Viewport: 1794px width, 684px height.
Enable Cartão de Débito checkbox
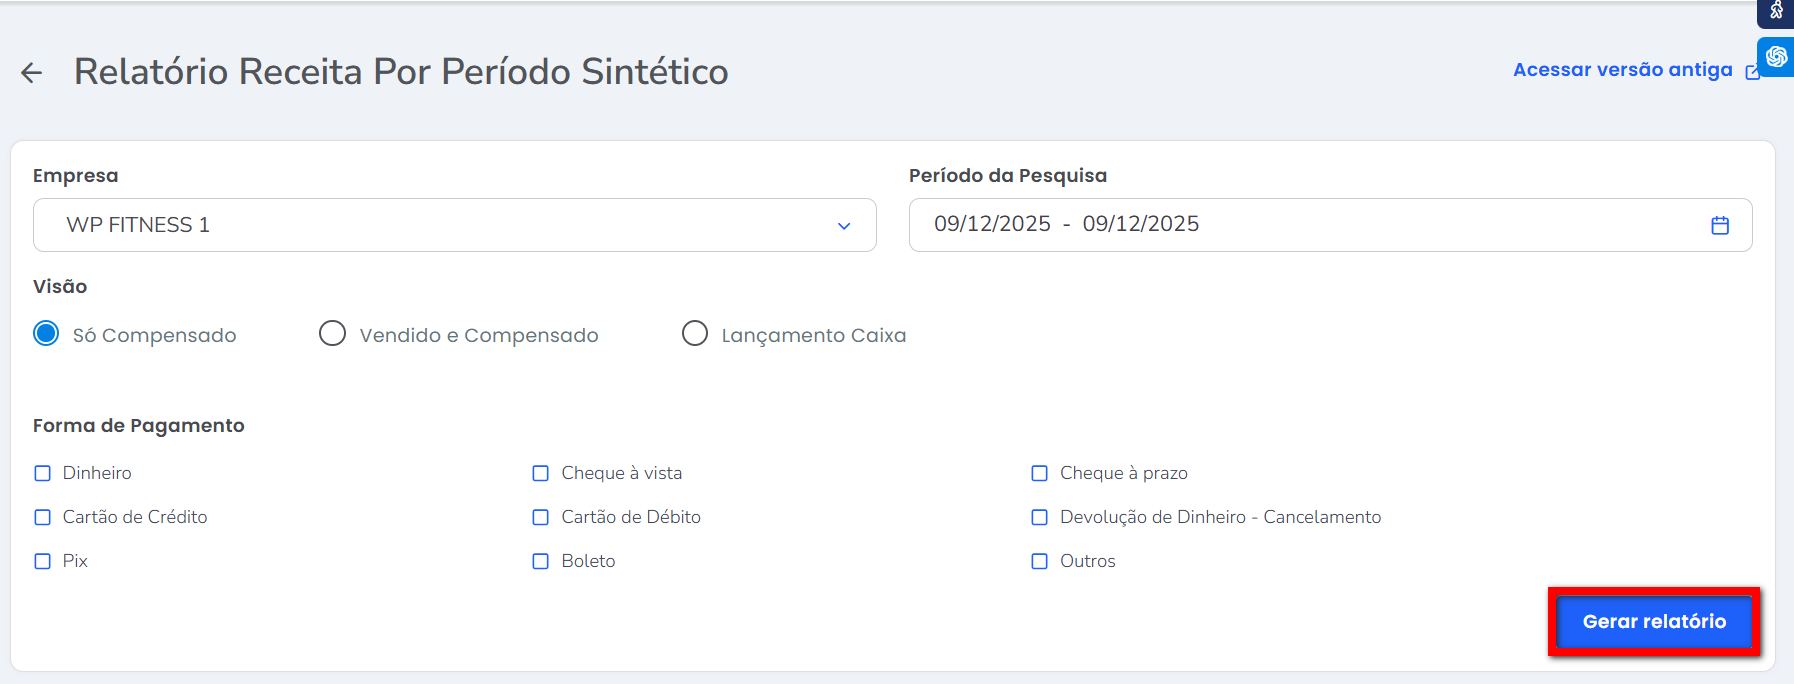click(541, 517)
